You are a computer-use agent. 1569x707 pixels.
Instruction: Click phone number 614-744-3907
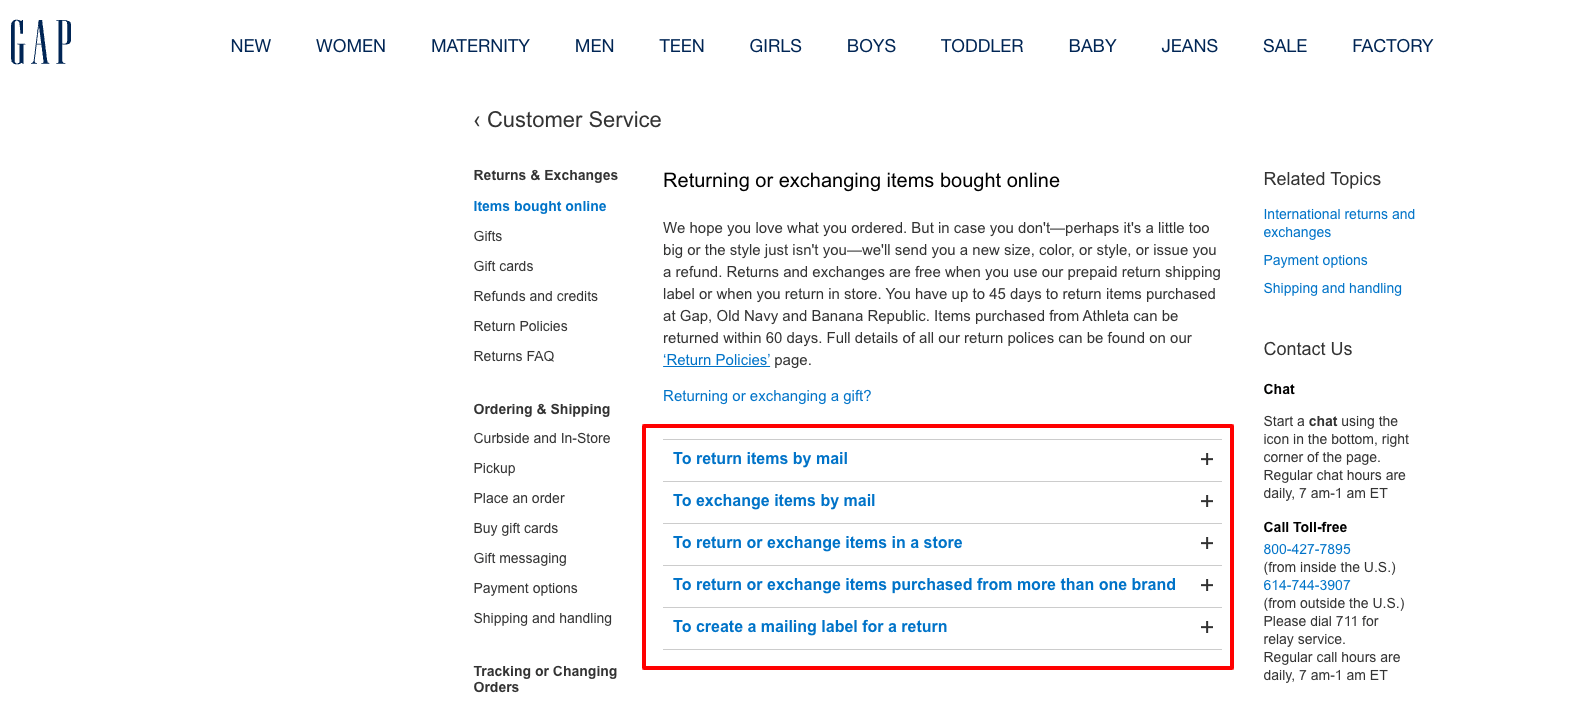pos(1306,585)
